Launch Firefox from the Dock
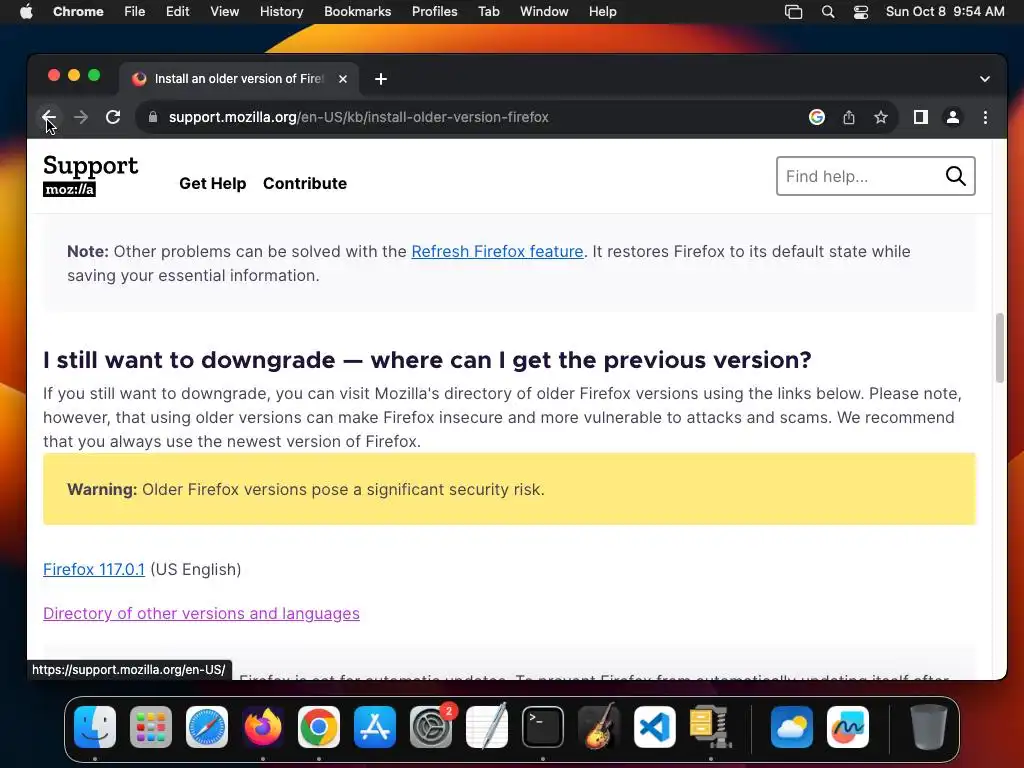This screenshot has height=768, width=1024. coord(263,727)
